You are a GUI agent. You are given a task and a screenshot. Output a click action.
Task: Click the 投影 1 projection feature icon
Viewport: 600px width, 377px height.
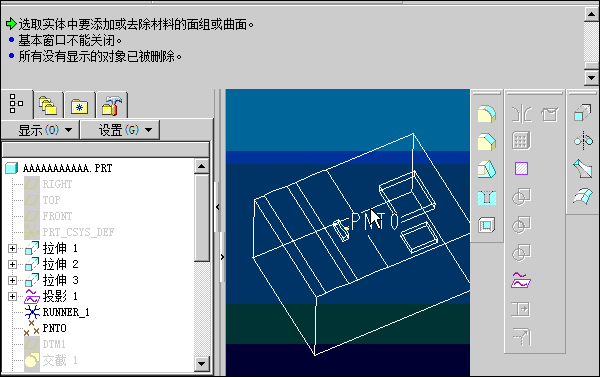tap(32, 296)
